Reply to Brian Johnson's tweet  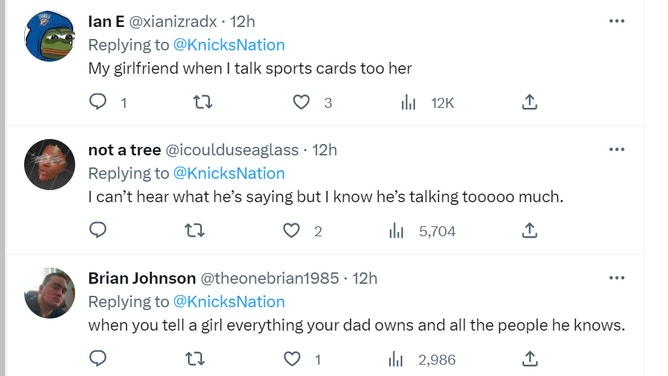98,359
